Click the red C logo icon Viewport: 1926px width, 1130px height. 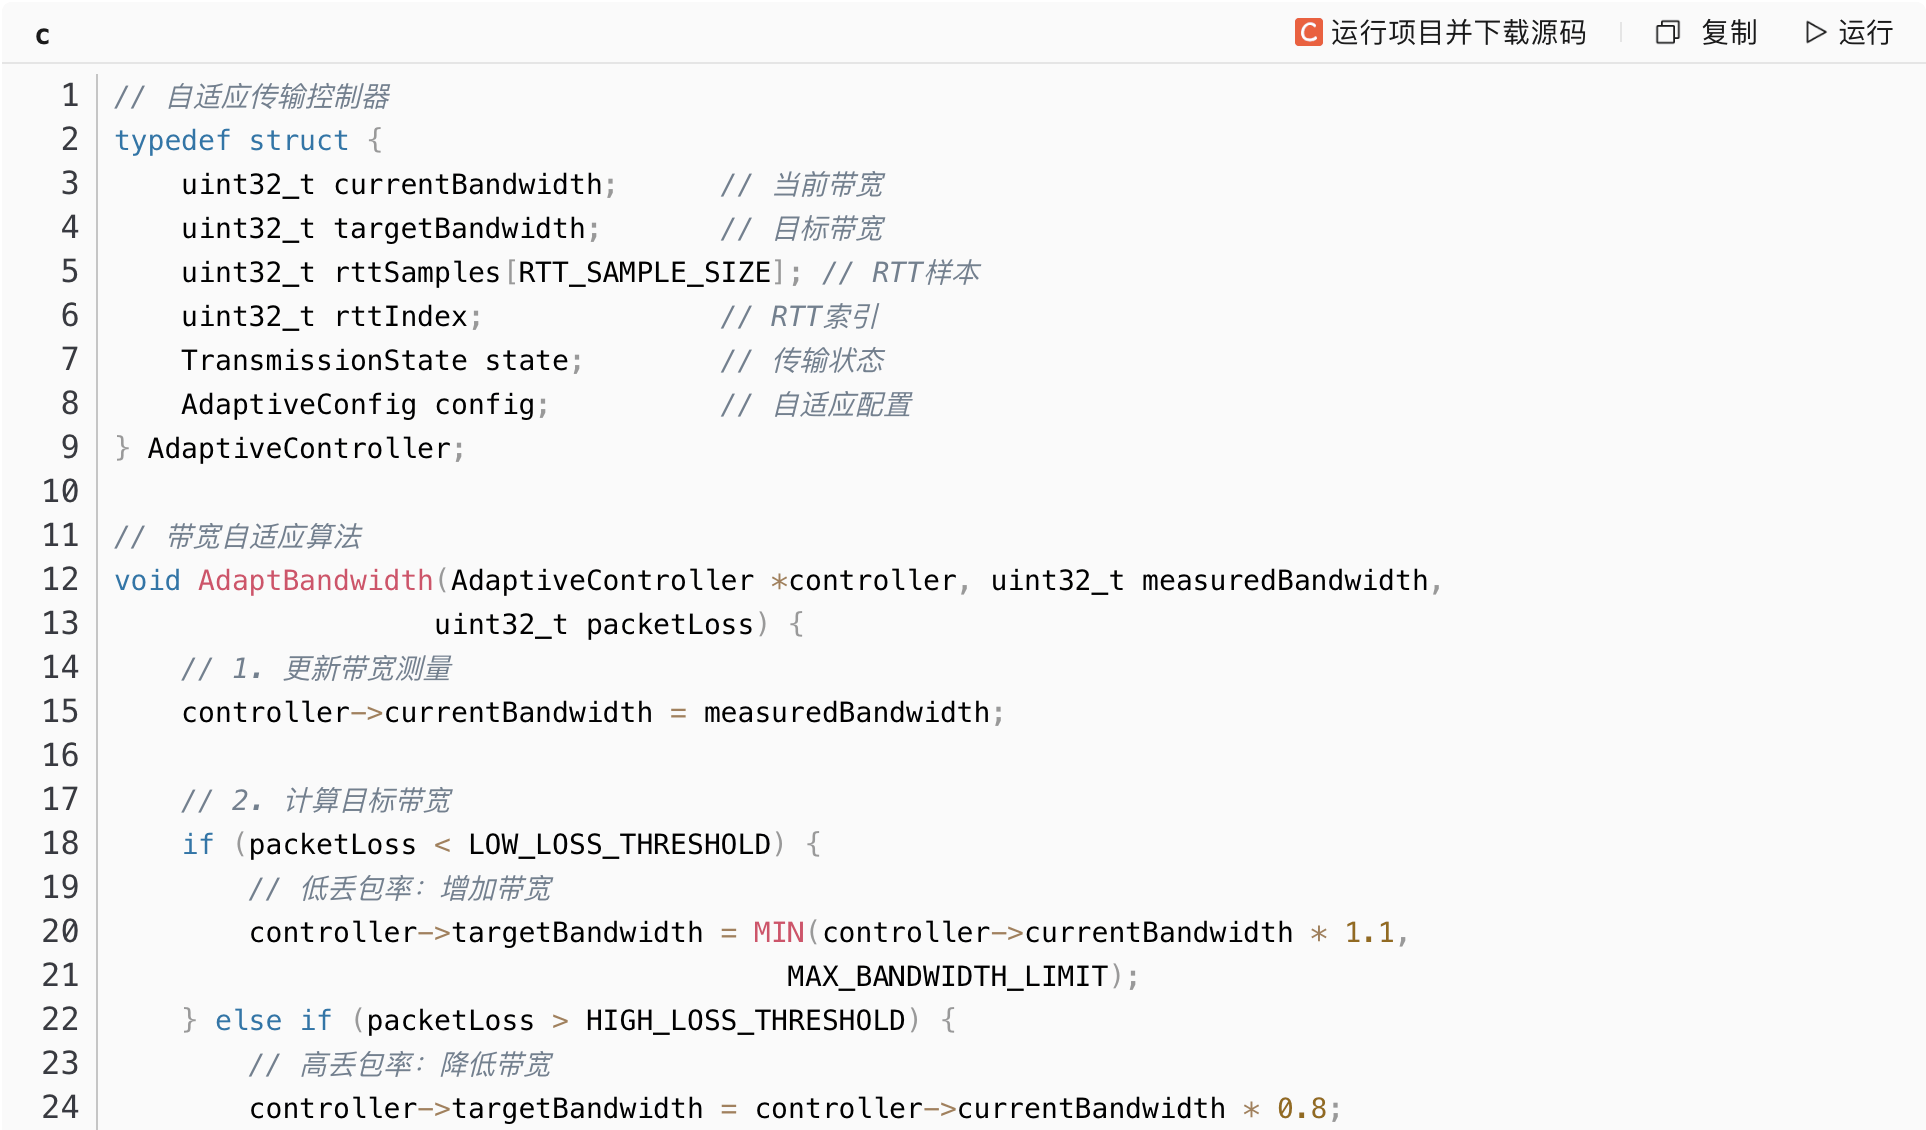(x=1307, y=33)
